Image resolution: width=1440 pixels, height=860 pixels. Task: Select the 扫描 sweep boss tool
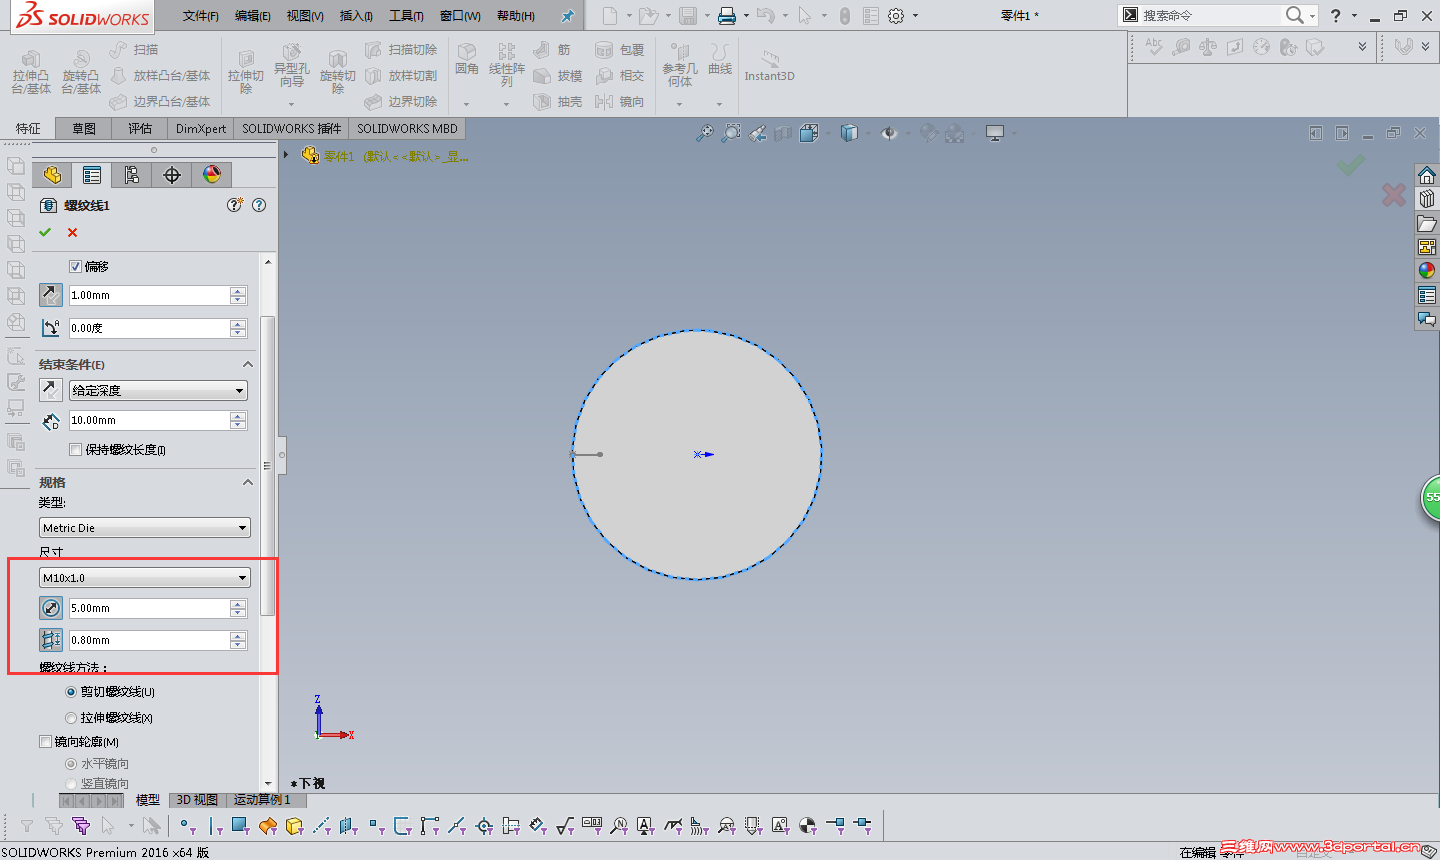click(x=135, y=49)
